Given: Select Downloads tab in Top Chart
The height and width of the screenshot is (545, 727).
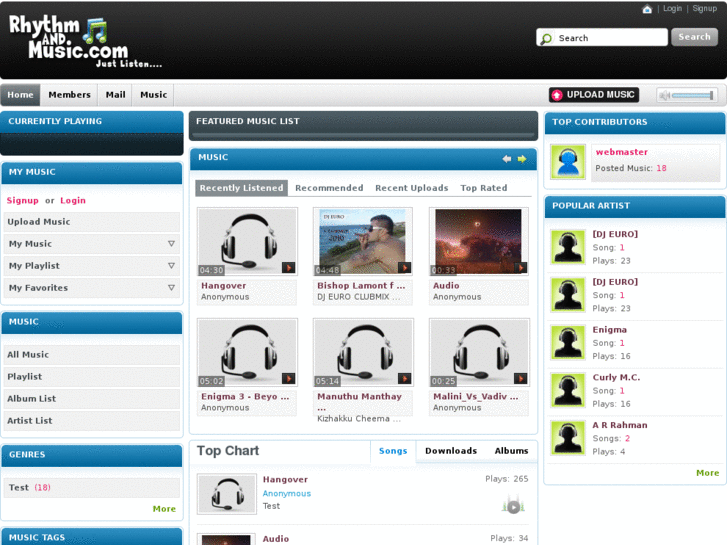Looking at the screenshot, I should (x=451, y=451).
